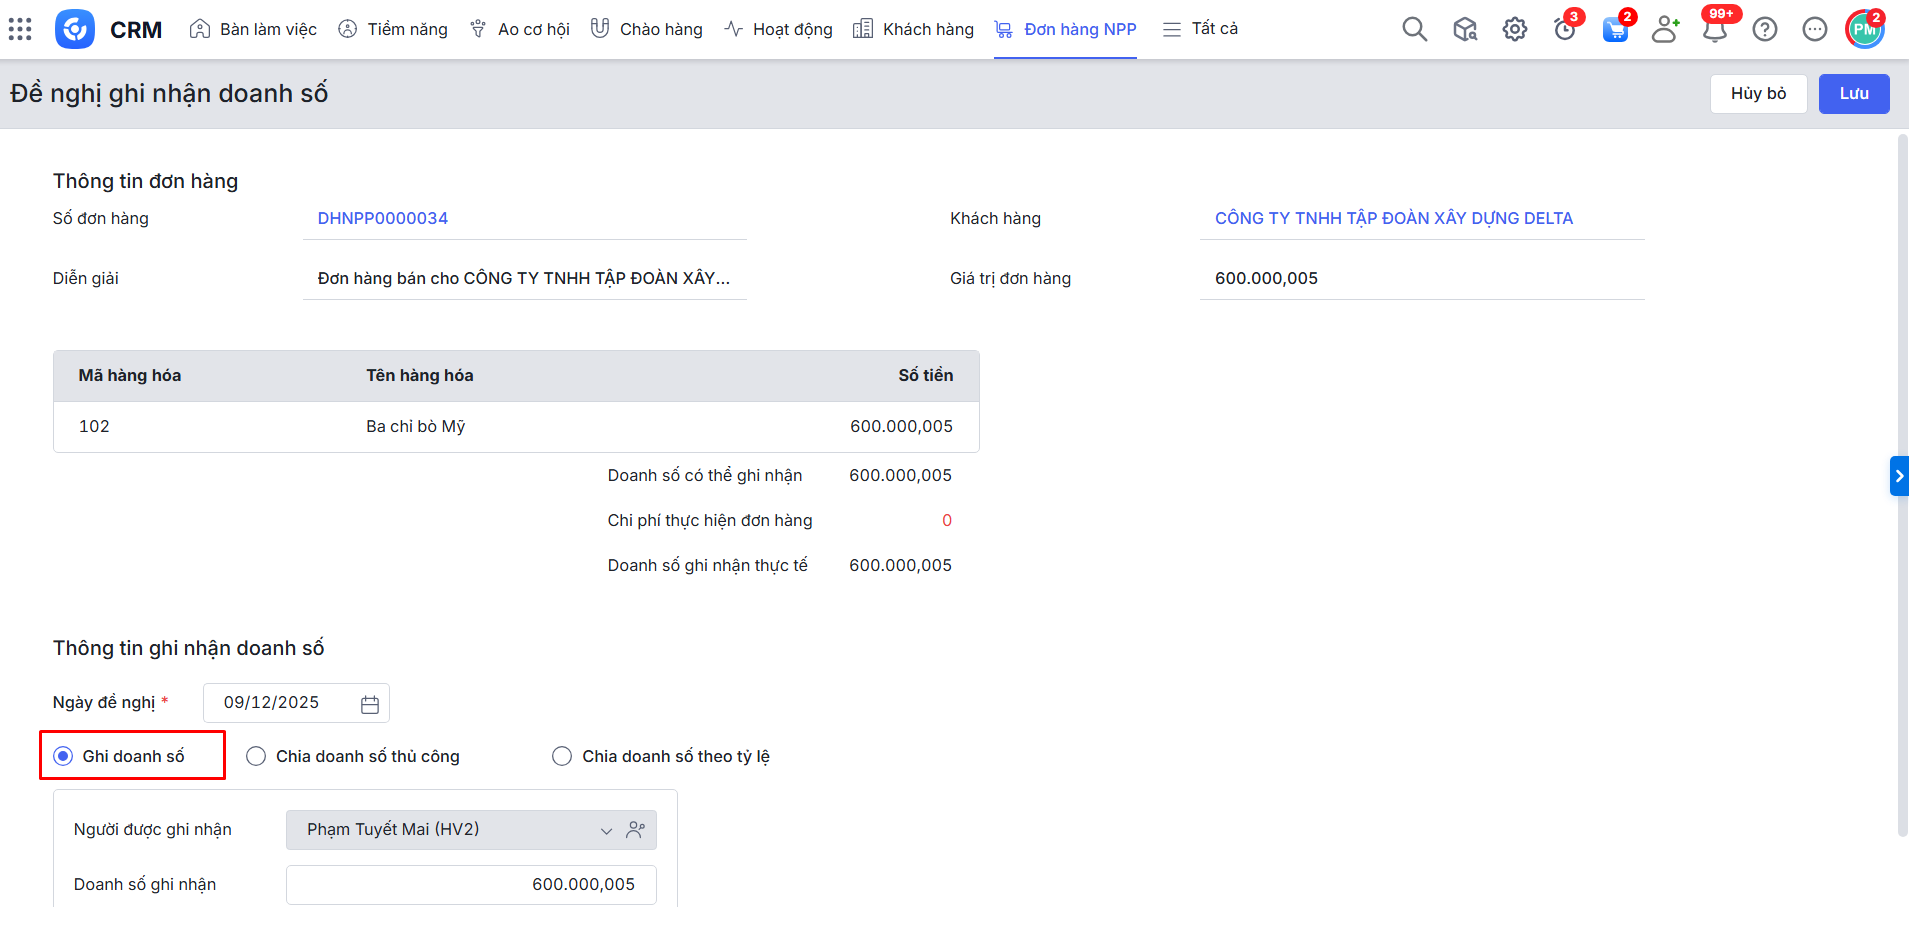Open the settings gear icon

point(1514,29)
